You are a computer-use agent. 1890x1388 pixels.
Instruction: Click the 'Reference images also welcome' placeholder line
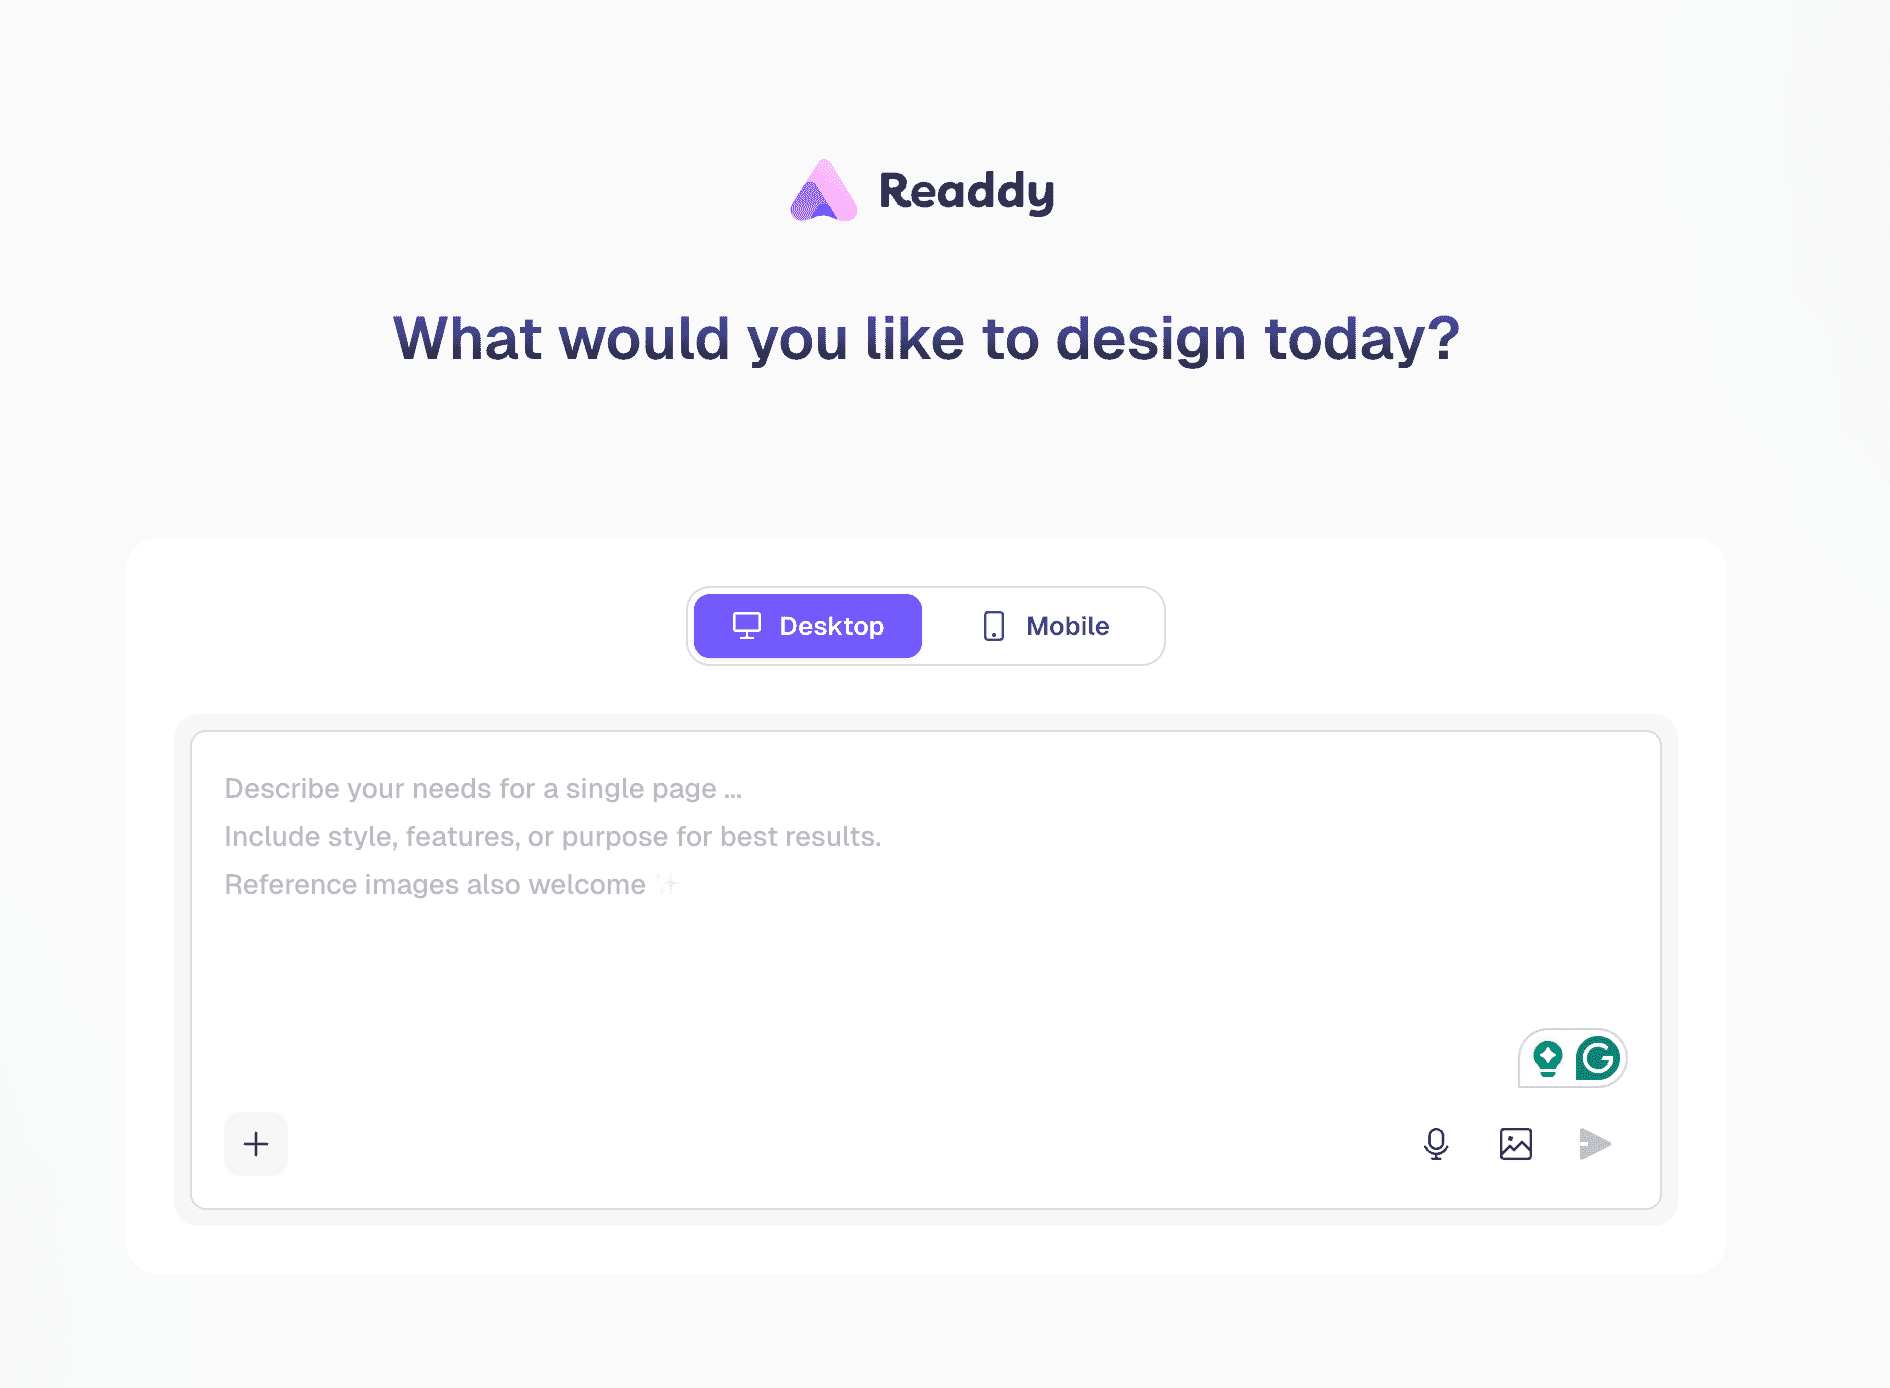(435, 884)
